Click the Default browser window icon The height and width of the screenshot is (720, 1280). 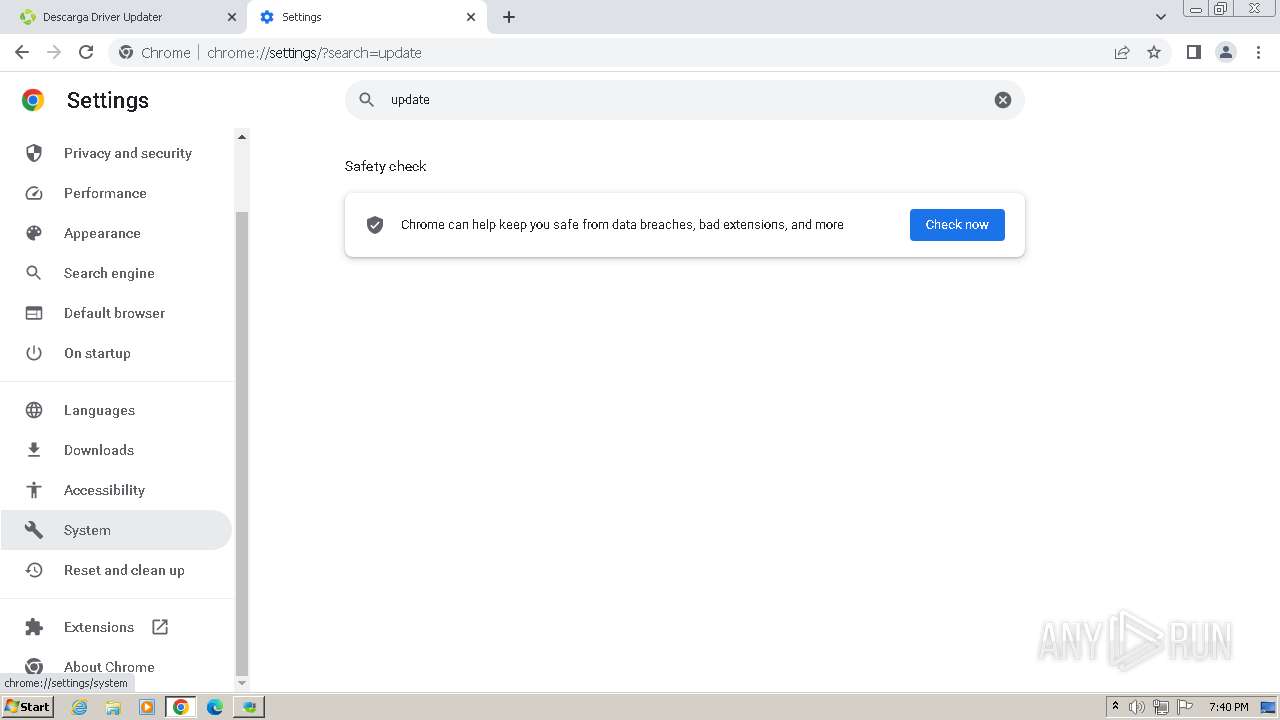click(34, 313)
